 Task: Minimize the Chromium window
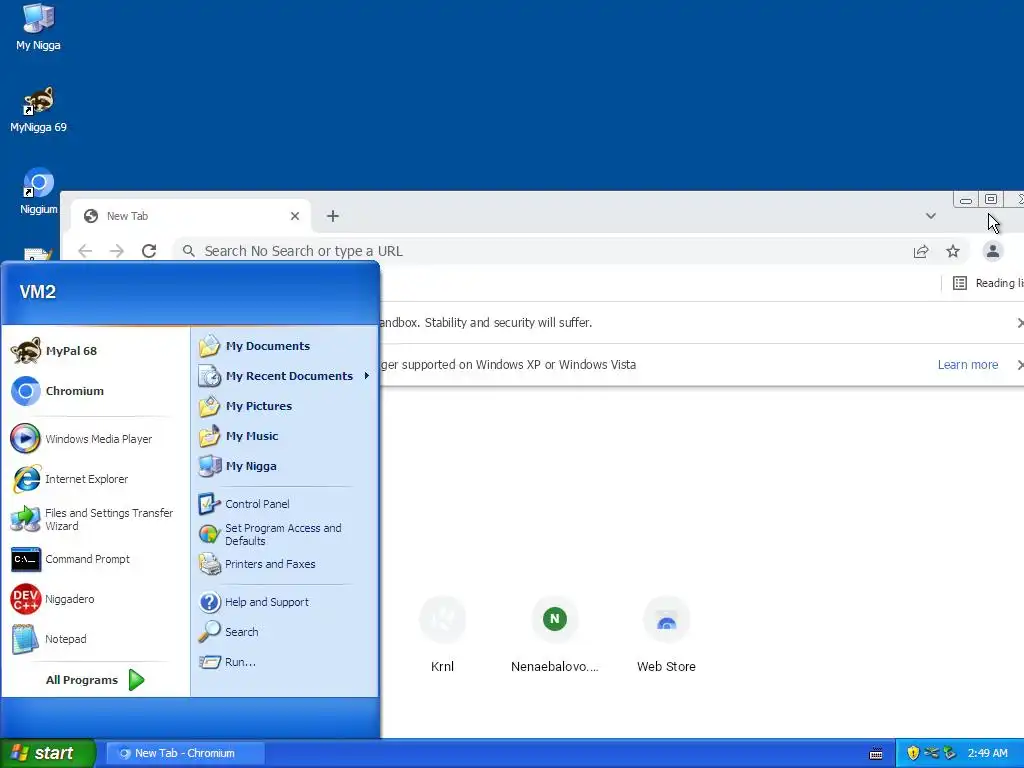(x=966, y=199)
